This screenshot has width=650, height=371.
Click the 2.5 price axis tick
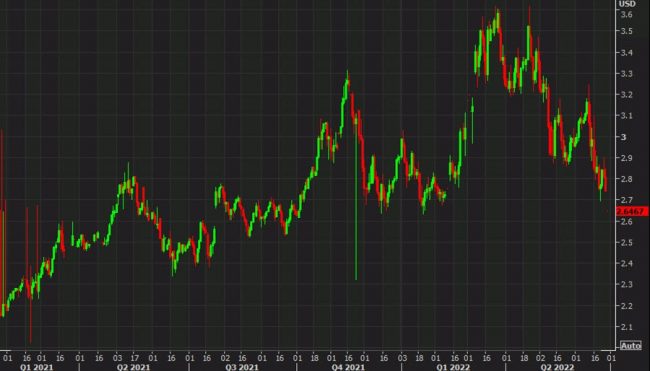(x=626, y=242)
